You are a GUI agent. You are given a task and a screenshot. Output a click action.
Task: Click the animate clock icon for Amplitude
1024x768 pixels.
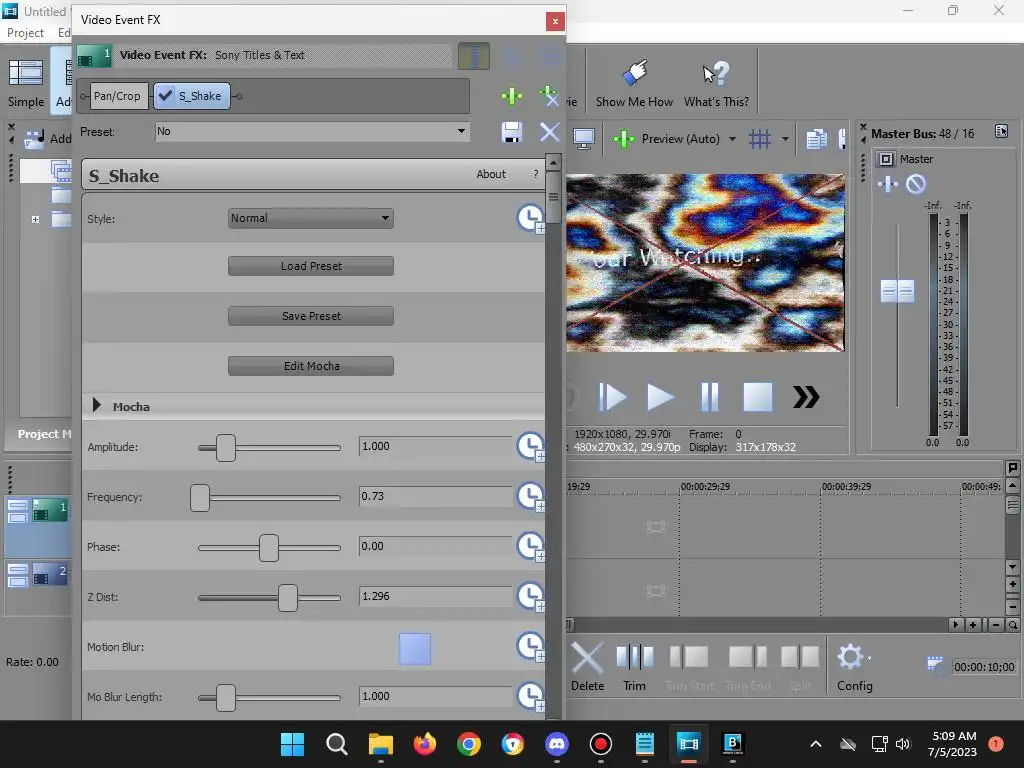(530, 447)
